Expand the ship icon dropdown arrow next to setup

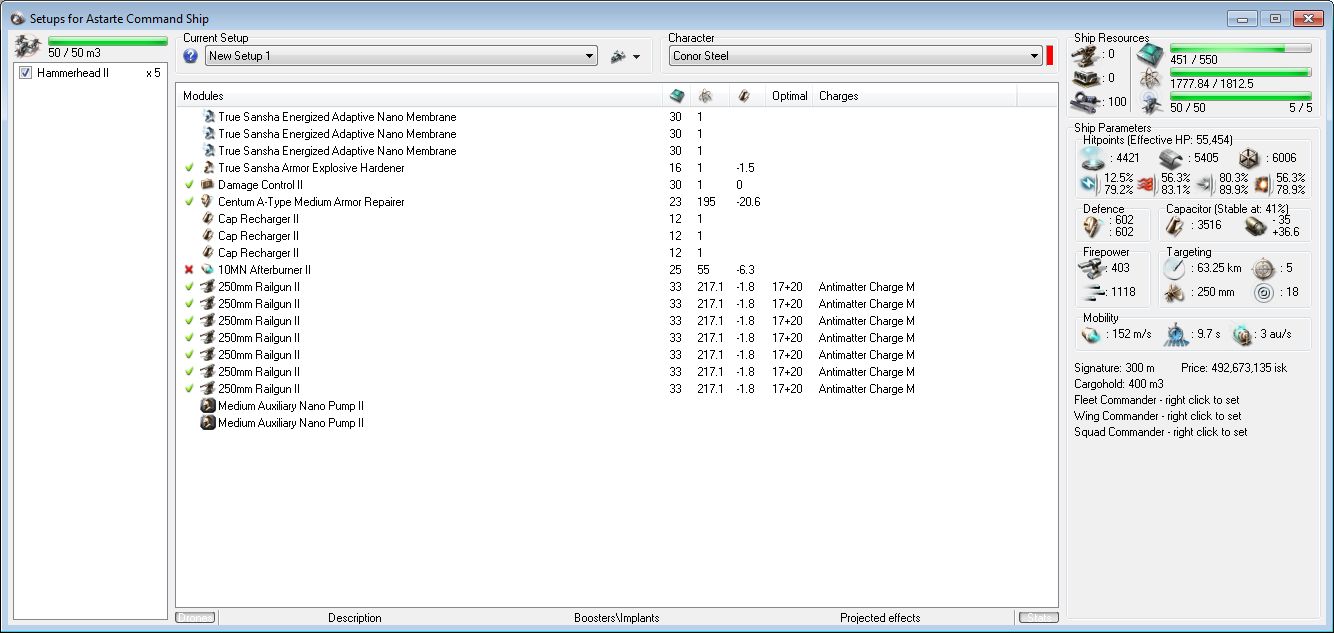pyautogui.click(x=636, y=57)
